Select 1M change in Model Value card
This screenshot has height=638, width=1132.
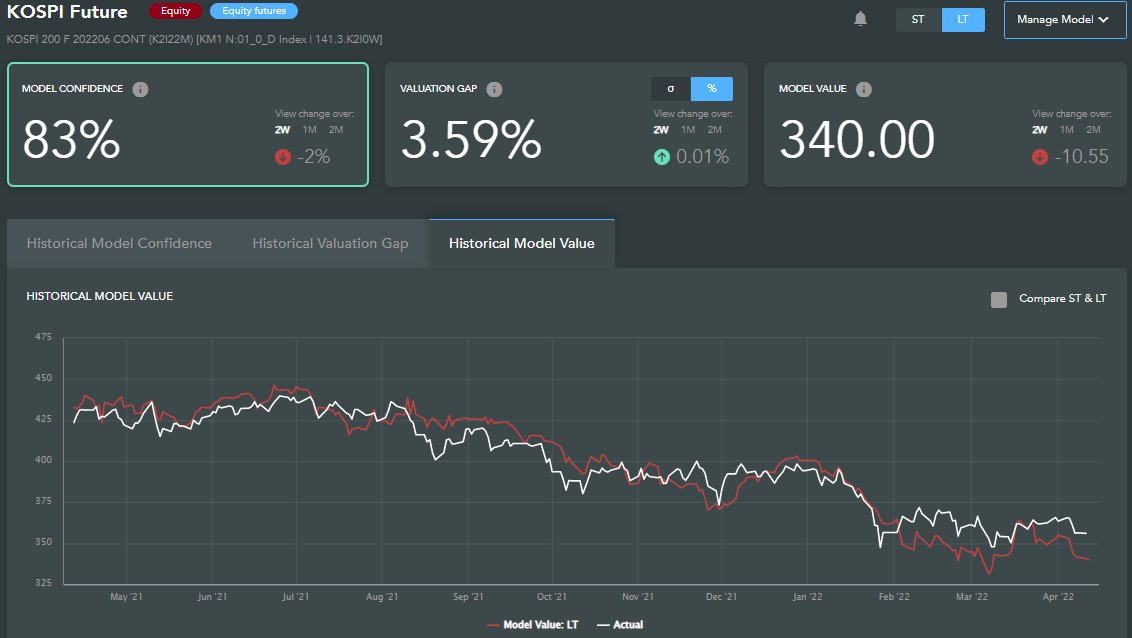1067,130
